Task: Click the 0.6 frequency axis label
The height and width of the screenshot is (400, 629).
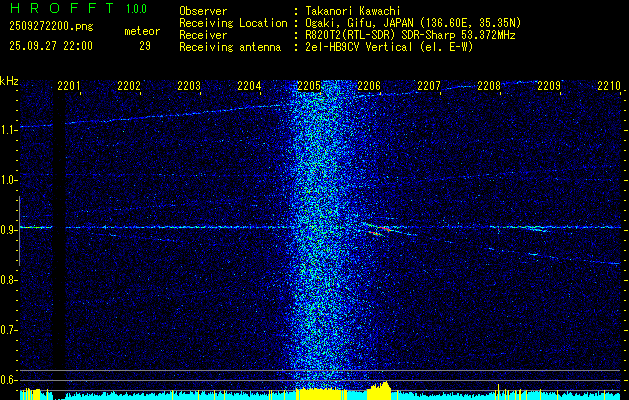Action: pos(8,380)
